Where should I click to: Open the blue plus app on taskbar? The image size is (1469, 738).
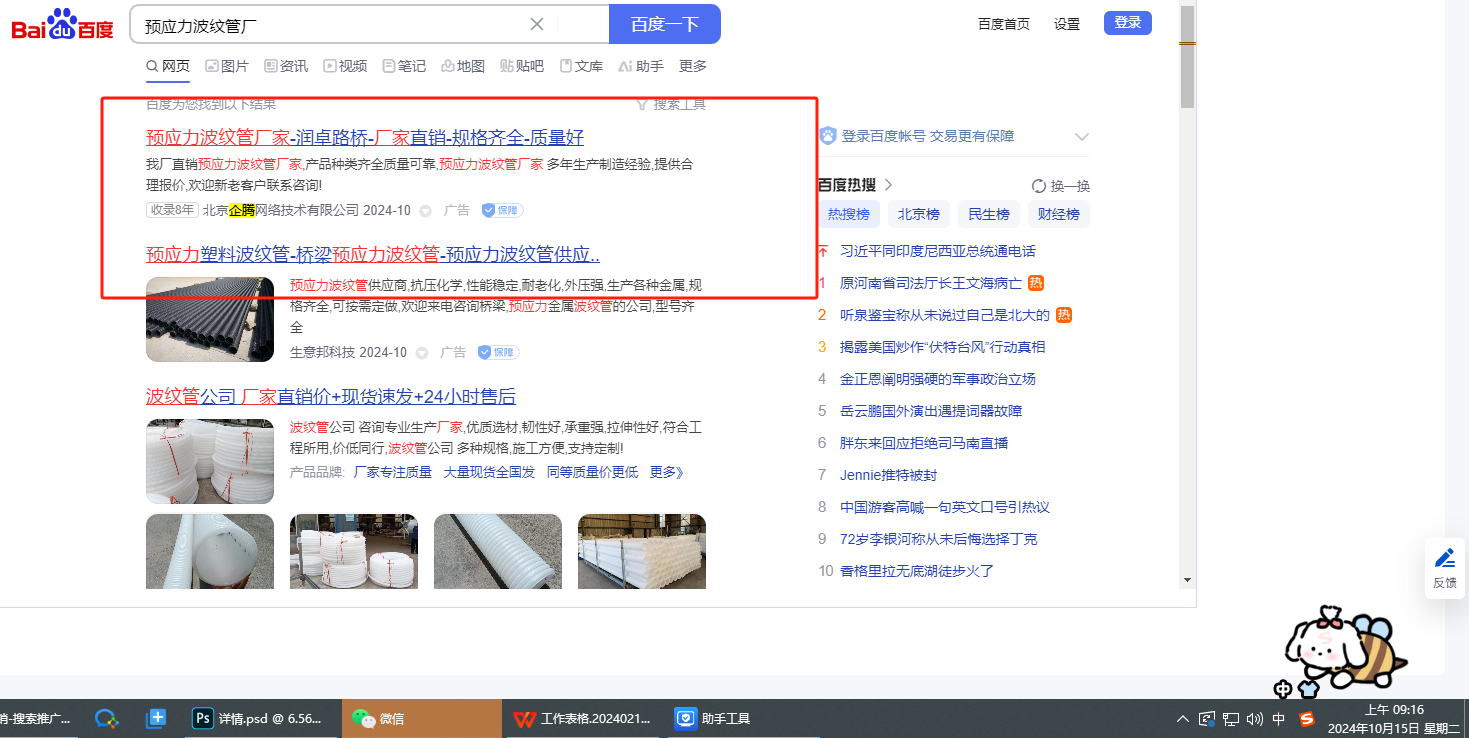(x=156, y=718)
